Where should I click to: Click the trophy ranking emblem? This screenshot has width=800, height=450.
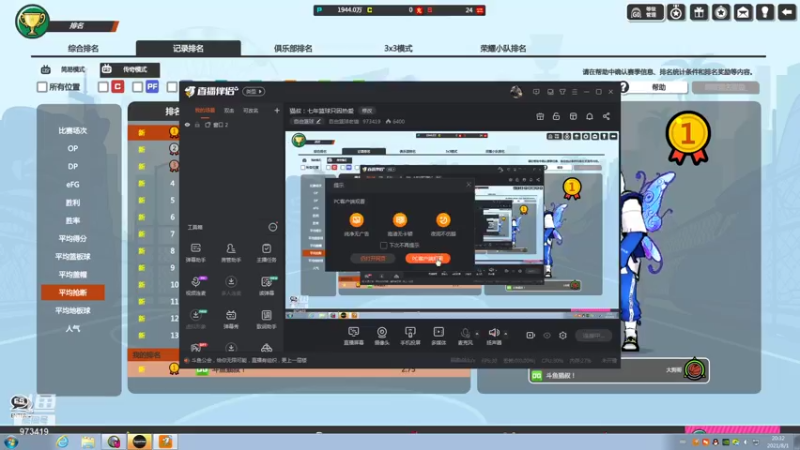(x=32, y=22)
